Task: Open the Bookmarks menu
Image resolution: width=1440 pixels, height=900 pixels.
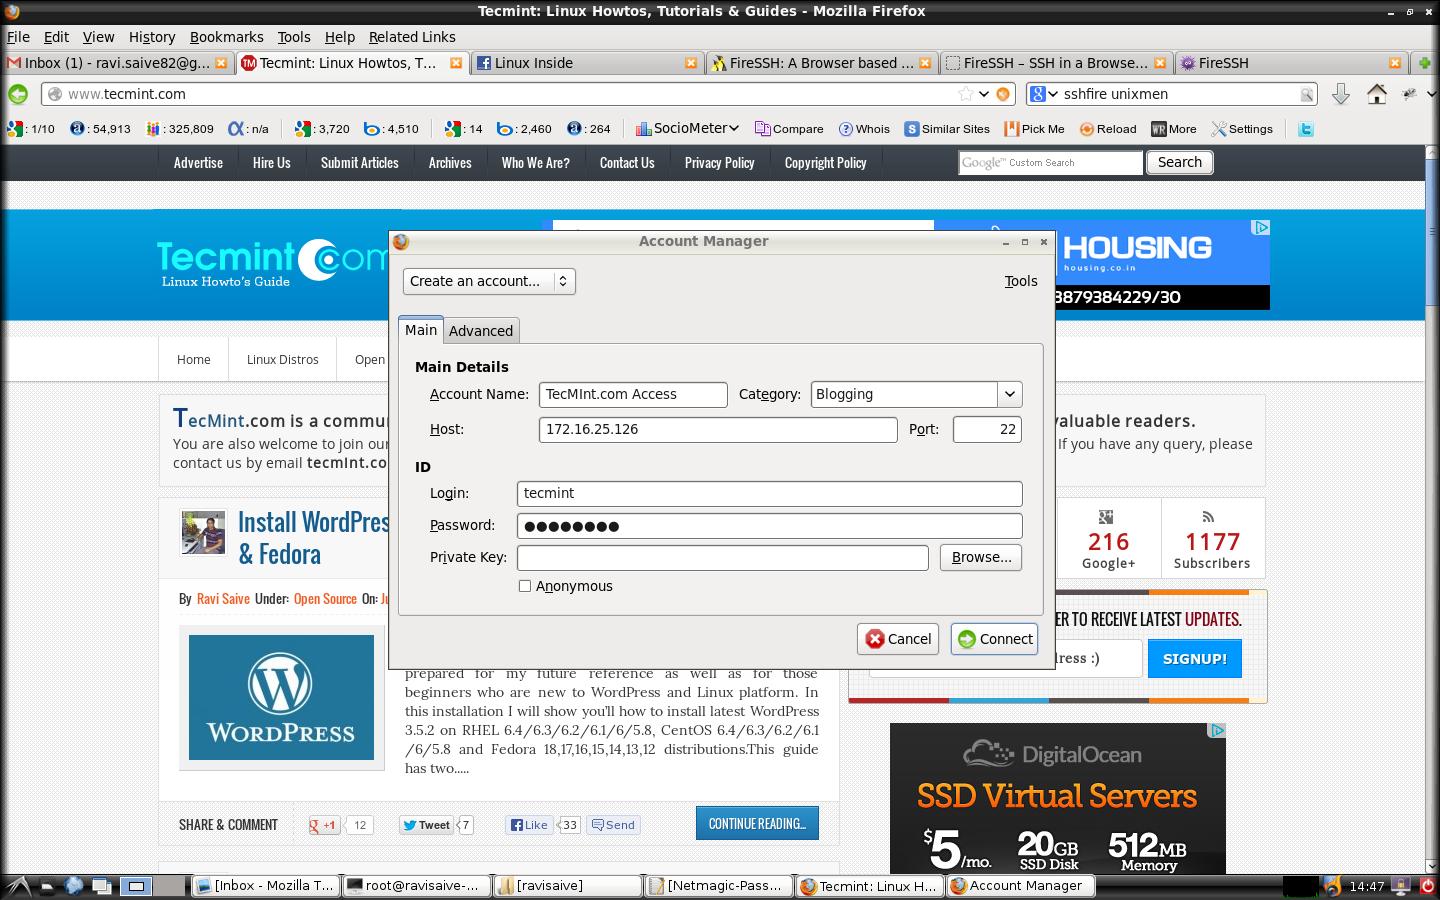Action: (227, 37)
